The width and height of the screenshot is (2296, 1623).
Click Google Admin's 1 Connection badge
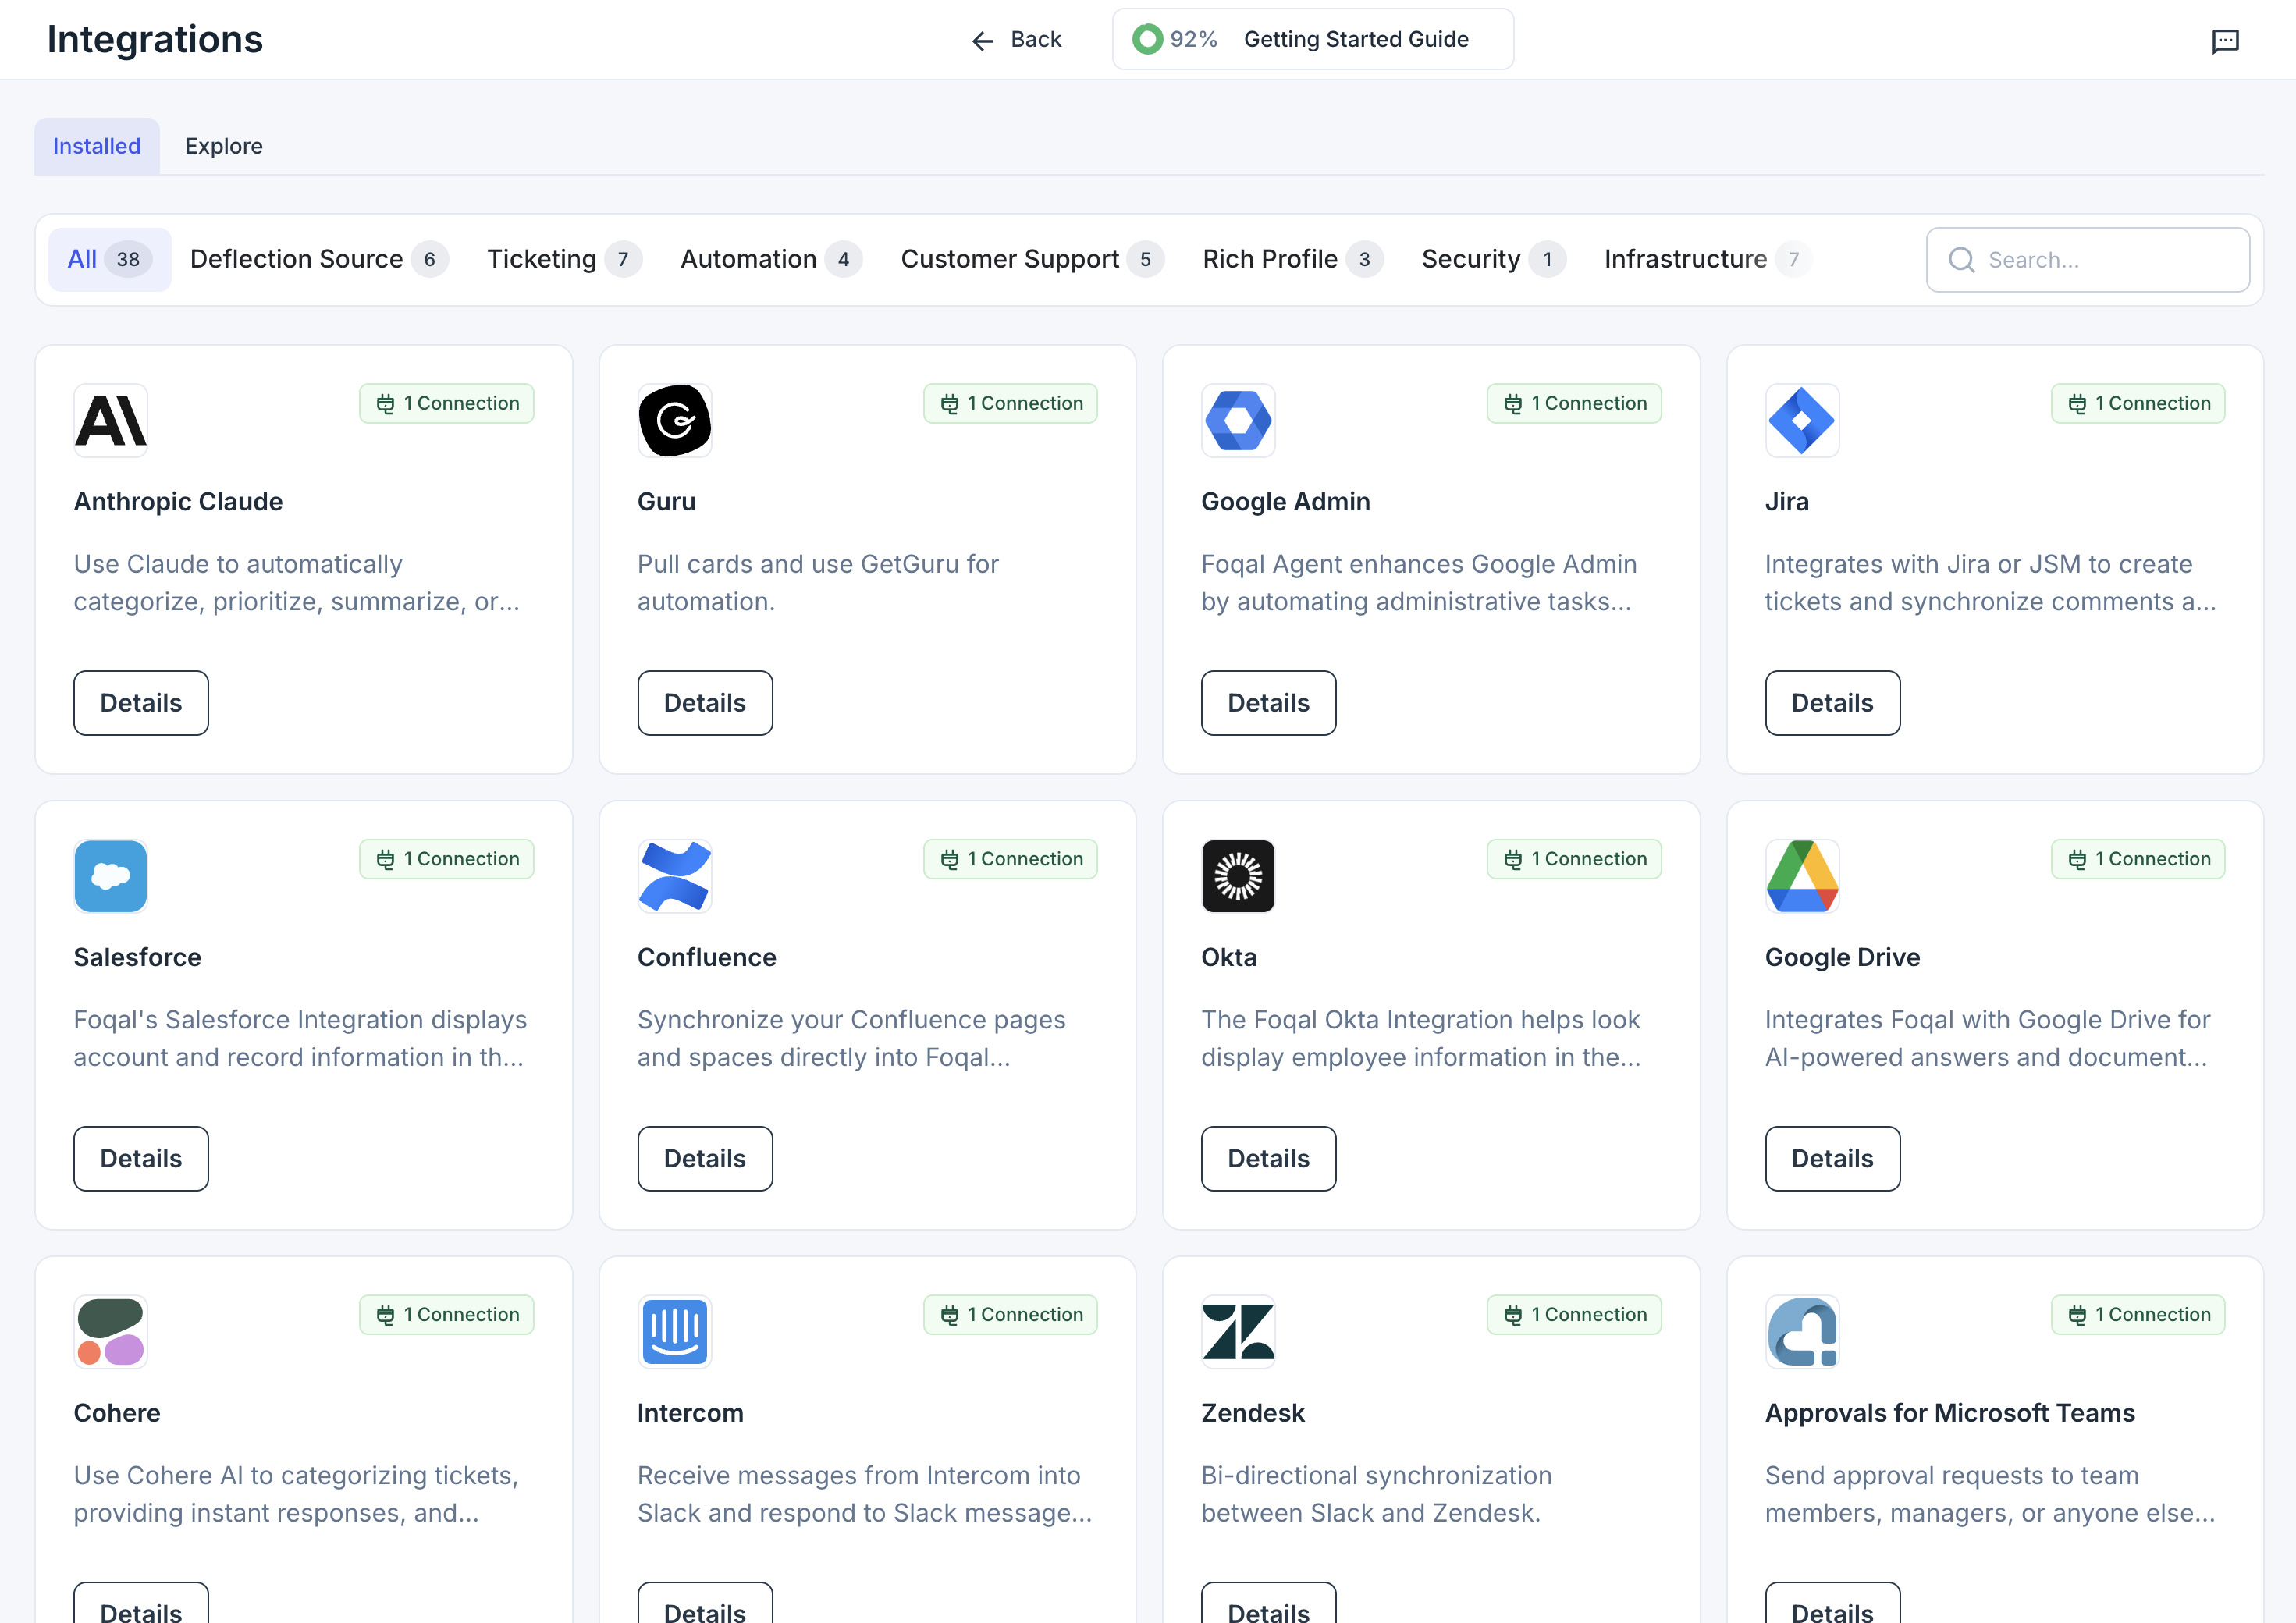pos(1574,404)
